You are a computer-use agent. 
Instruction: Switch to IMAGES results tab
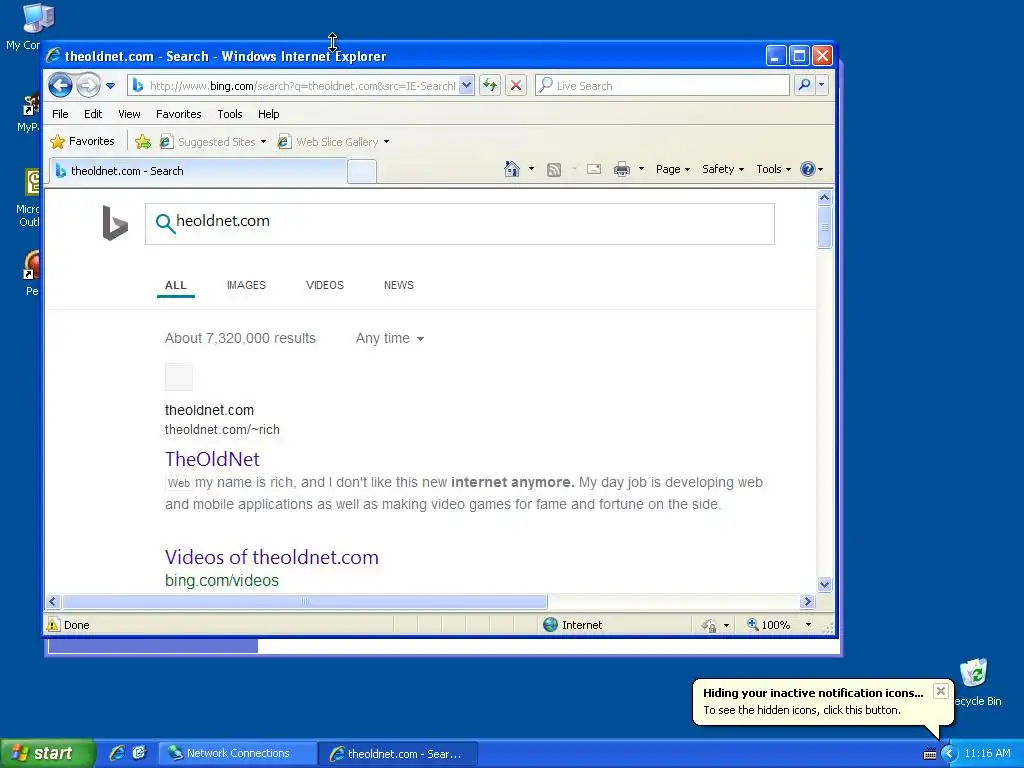coord(246,285)
